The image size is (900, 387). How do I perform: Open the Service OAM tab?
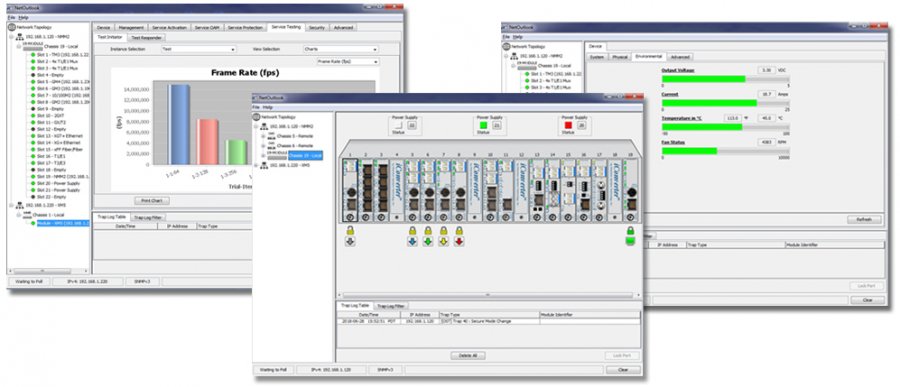pyautogui.click(x=207, y=27)
